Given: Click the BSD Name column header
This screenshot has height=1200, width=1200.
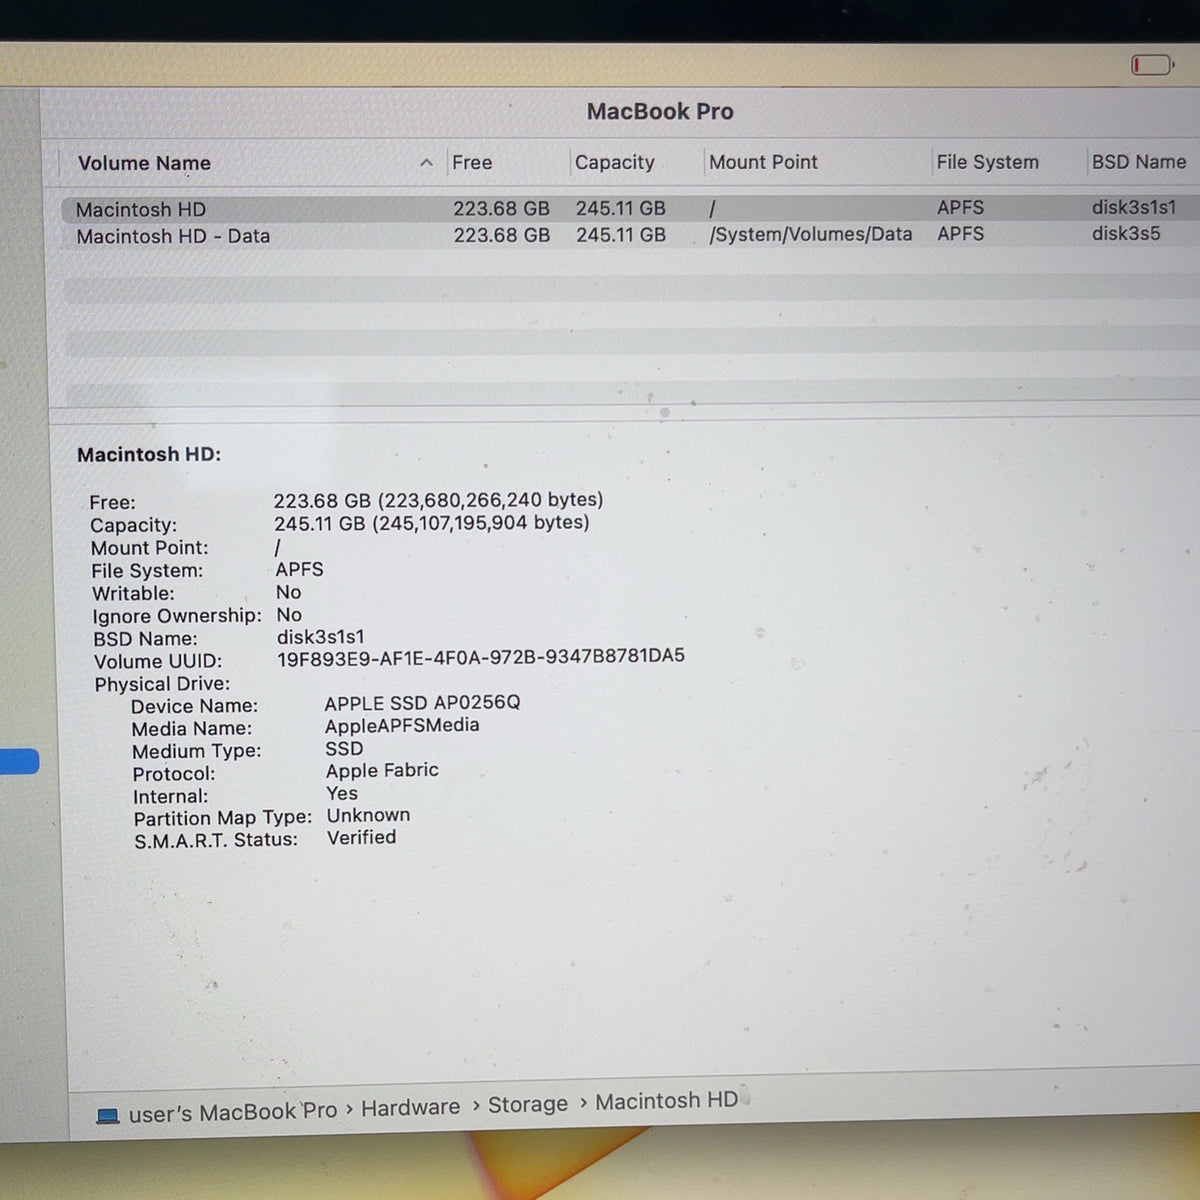Looking at the screenshot, I should click(1139, 161).
